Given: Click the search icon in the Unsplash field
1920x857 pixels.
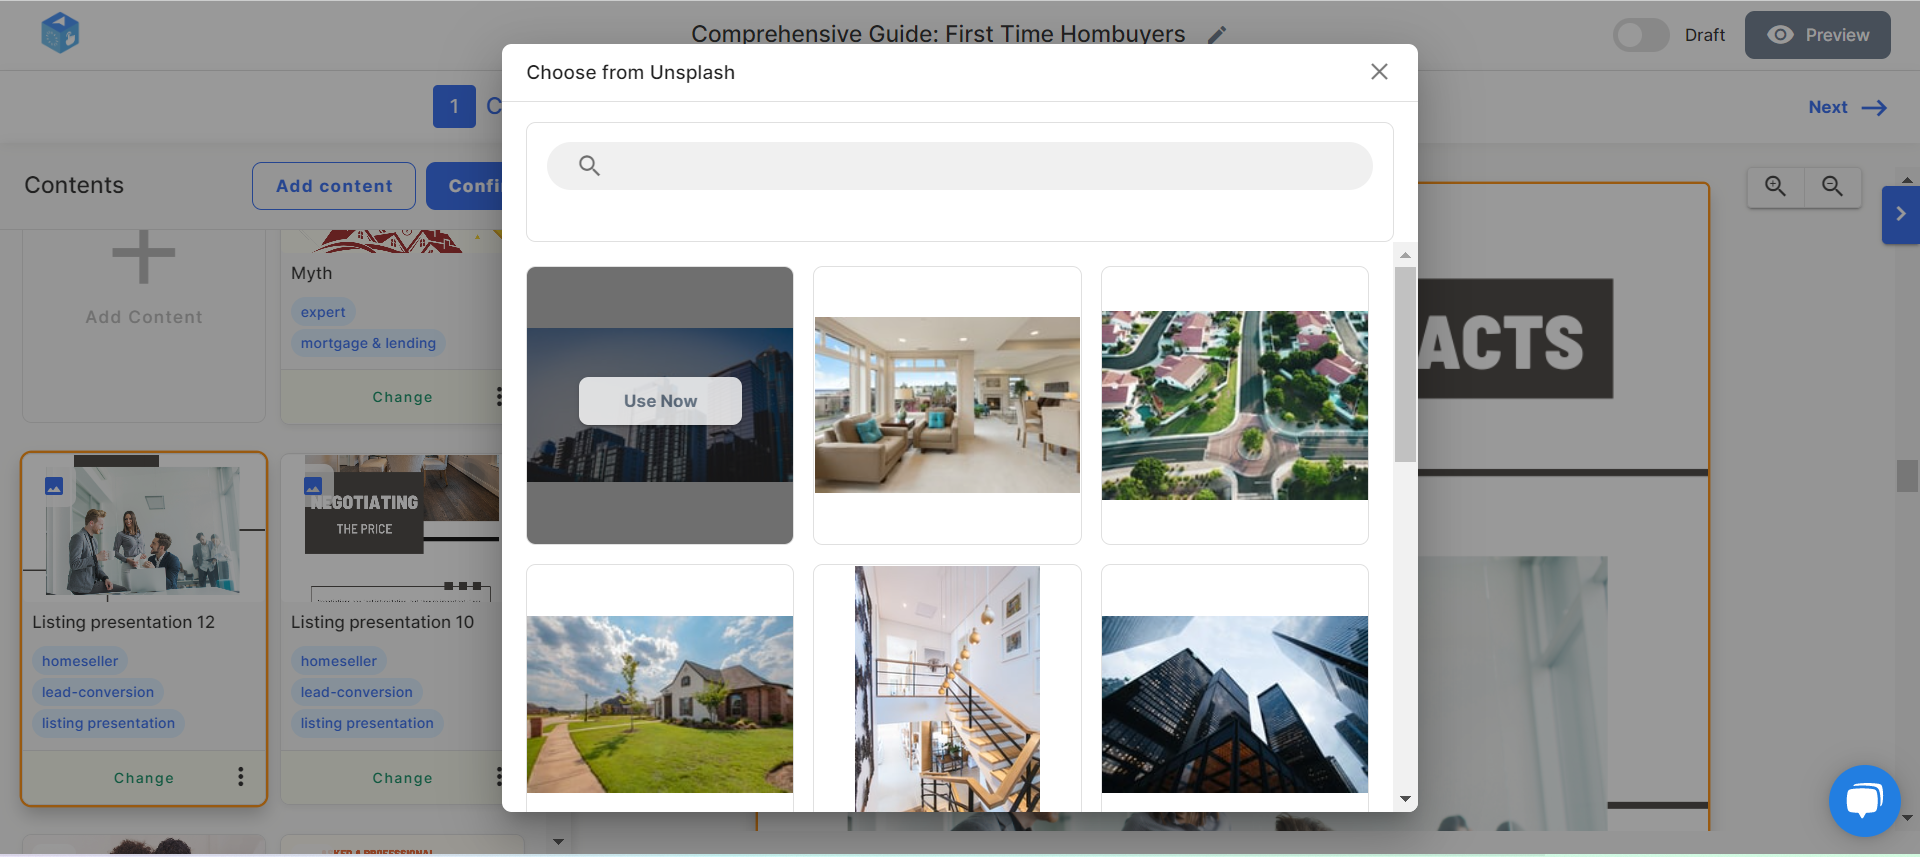Looking at the screenshot, I should pyautogui.click(x=589, y=166).
